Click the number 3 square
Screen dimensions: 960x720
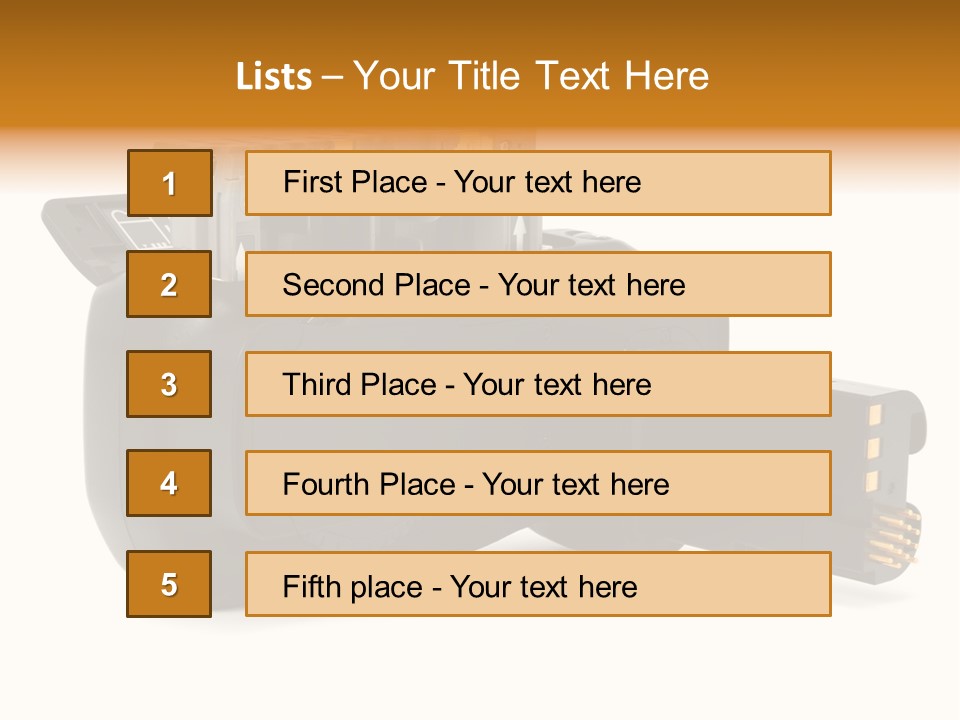(169, 384)
